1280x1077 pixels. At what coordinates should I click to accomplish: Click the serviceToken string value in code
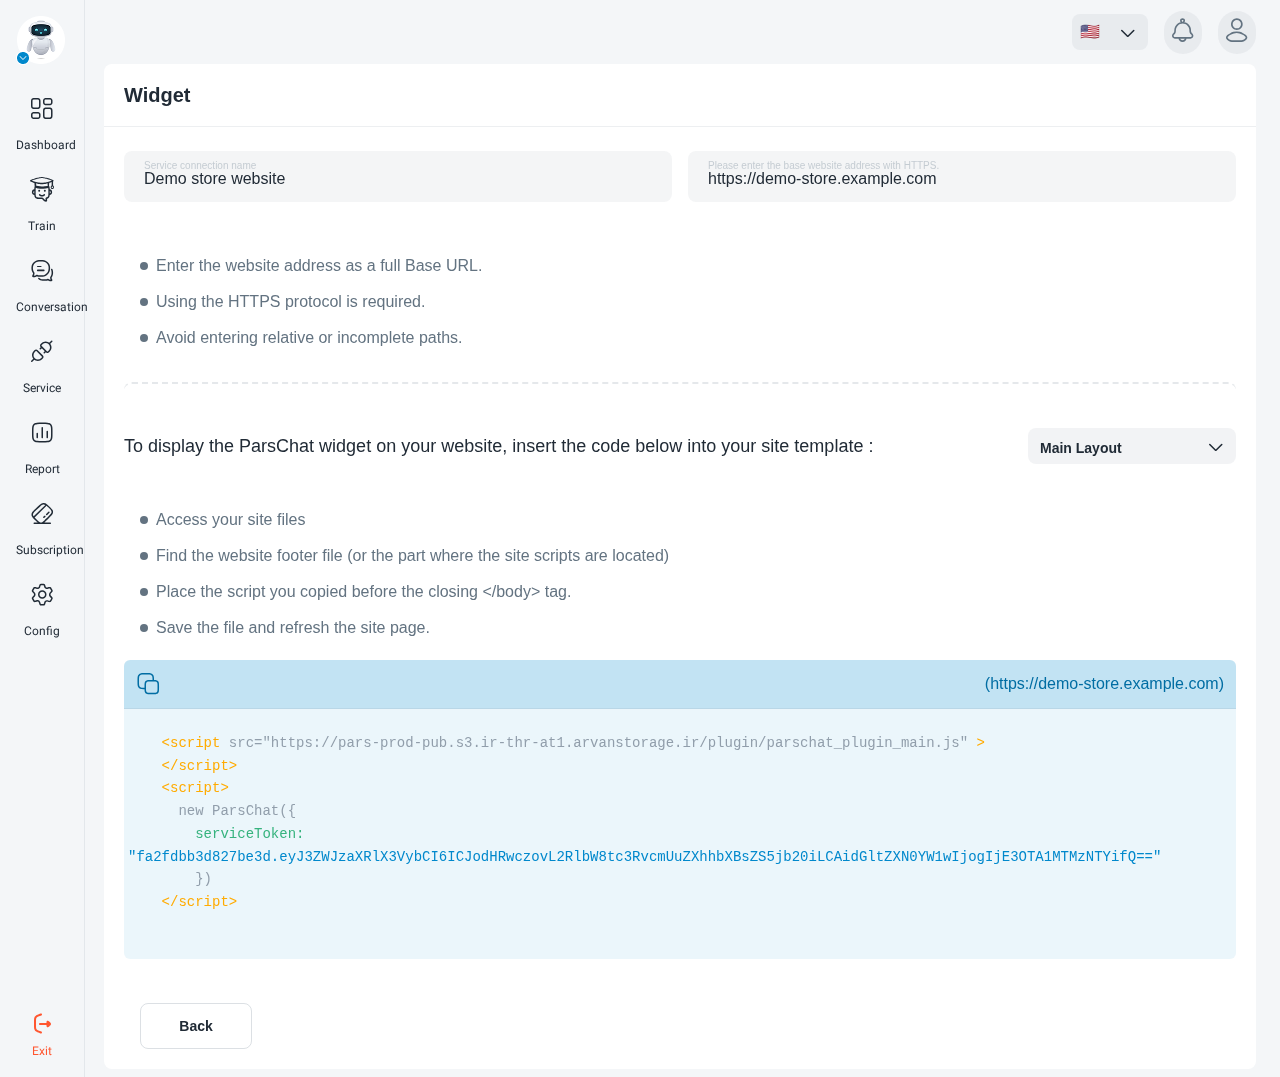(644, 856)
